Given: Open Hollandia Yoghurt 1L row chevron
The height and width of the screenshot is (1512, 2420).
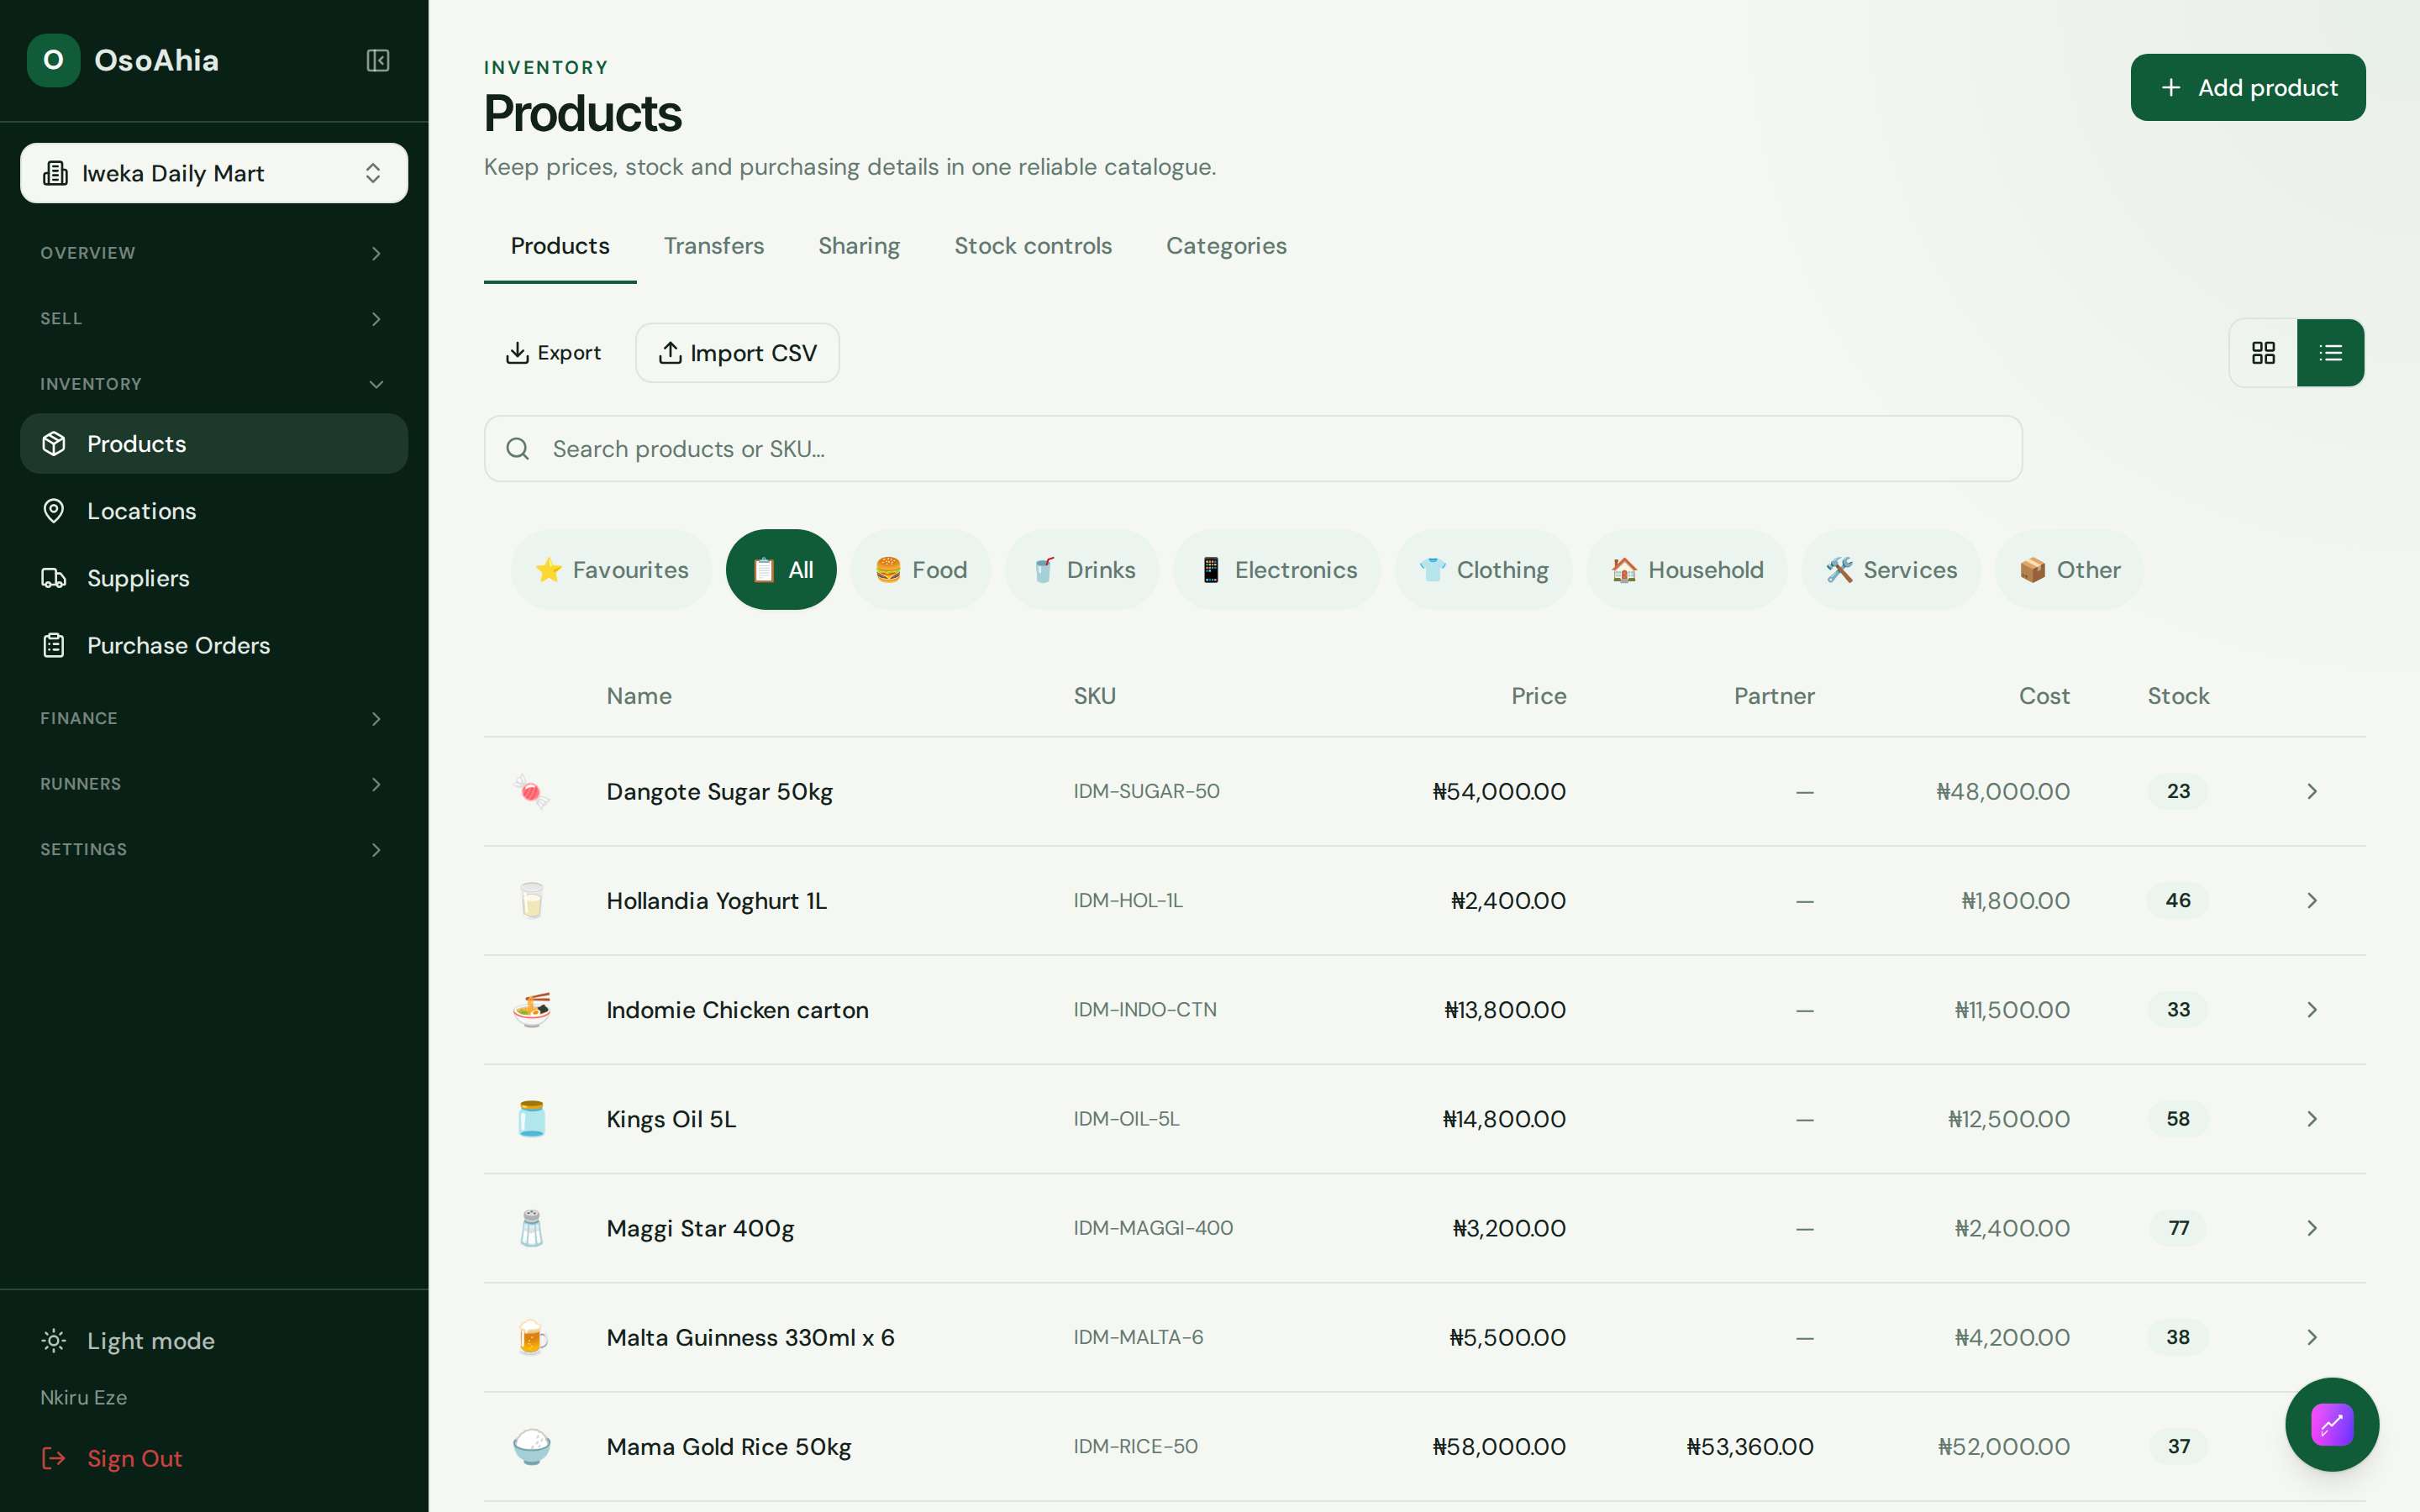Looking at the screenshot, I should pyautogui.click(x=2312, y=900).
